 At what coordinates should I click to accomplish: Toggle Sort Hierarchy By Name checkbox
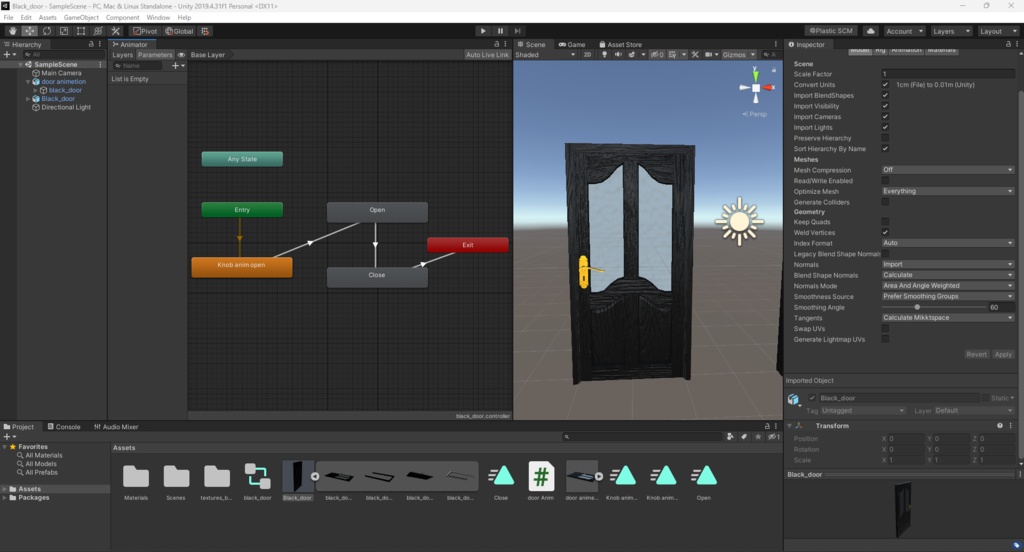coord(885,148)
